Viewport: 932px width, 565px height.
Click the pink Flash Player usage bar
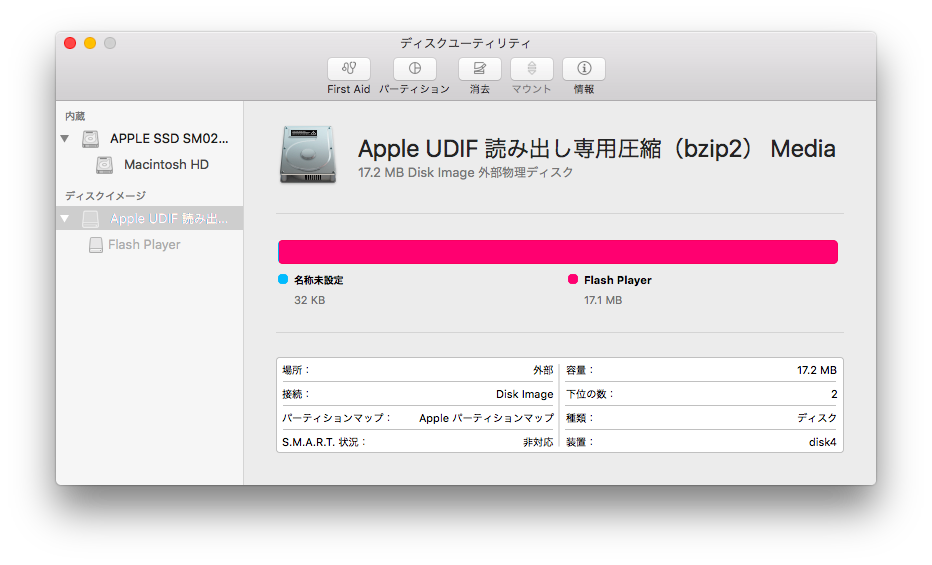tap(558, 252)
